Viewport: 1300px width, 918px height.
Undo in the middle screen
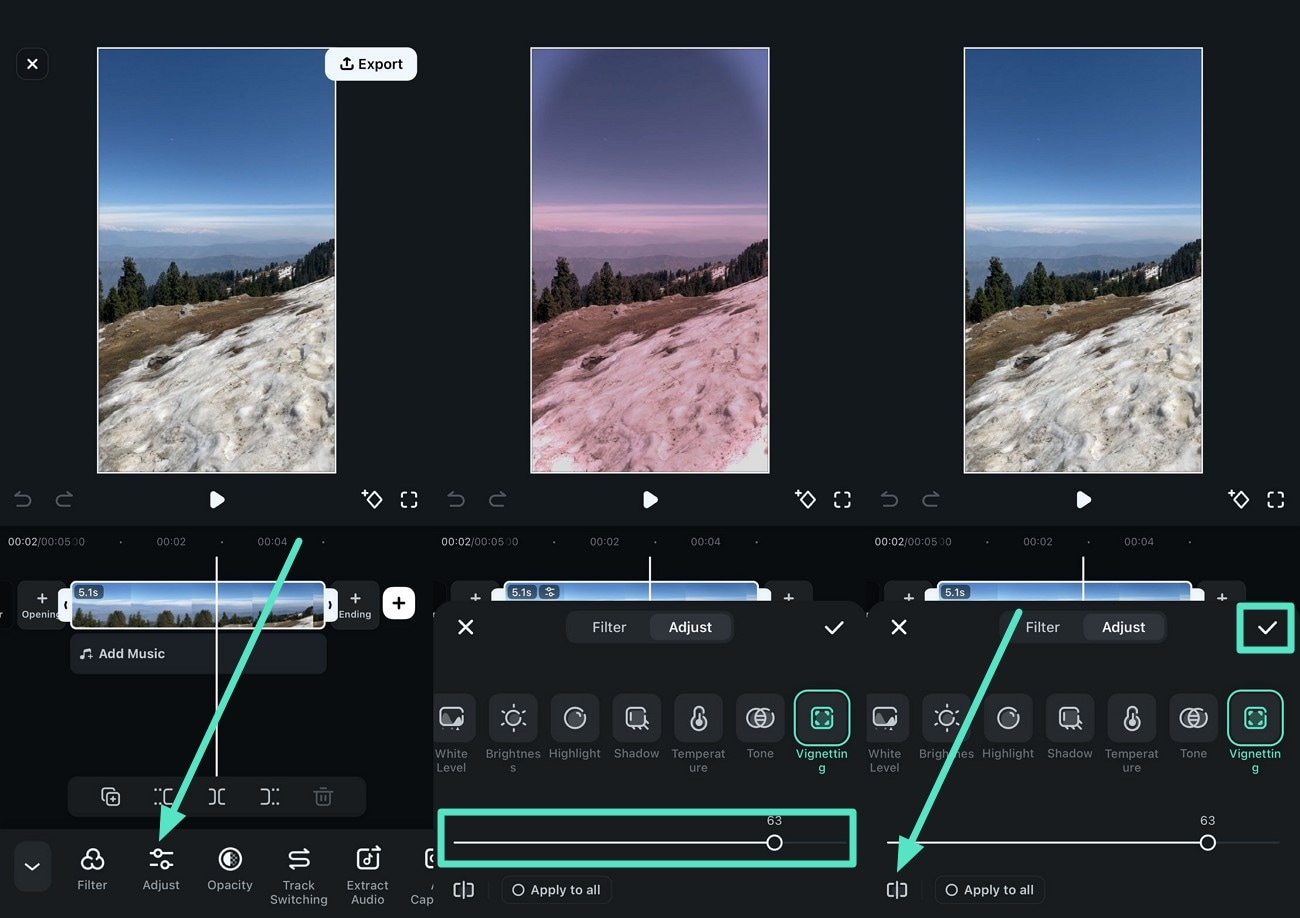click(456, 499)
